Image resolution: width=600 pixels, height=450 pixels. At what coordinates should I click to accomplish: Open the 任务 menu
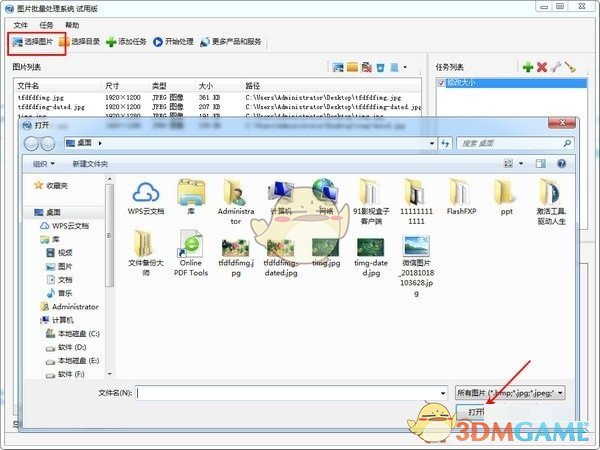(46, 25)
